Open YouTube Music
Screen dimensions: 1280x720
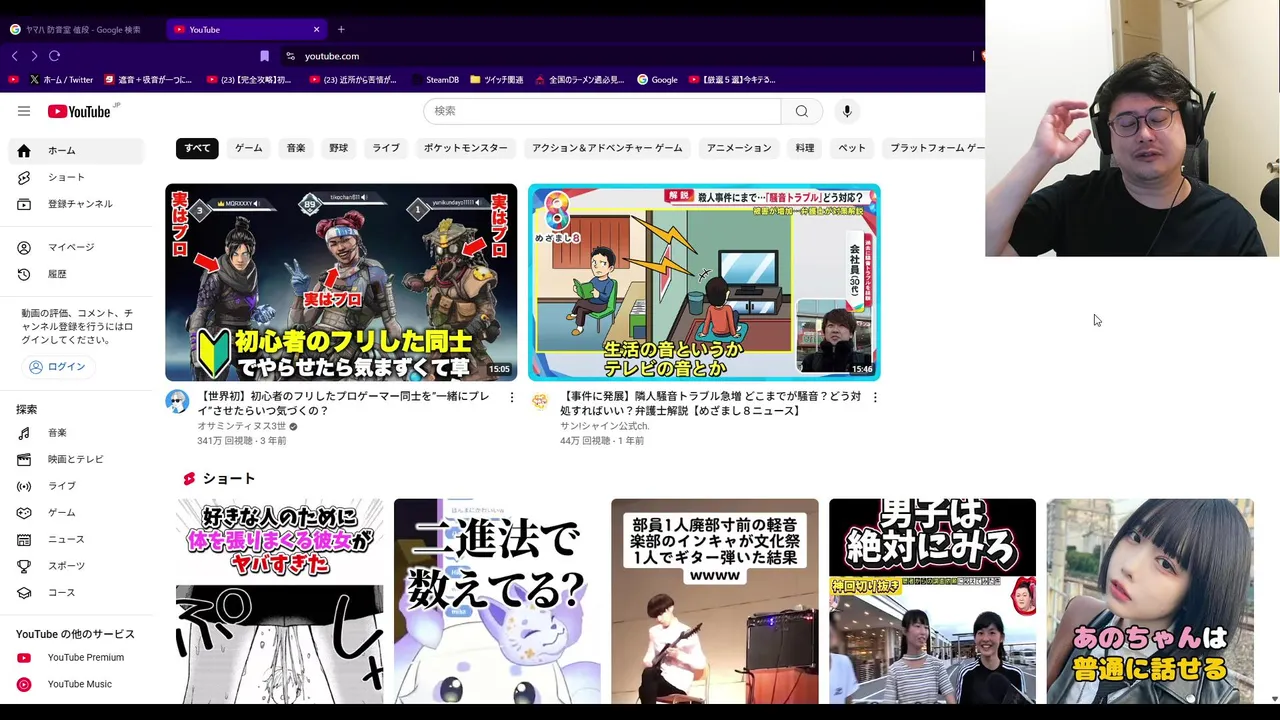78,684
